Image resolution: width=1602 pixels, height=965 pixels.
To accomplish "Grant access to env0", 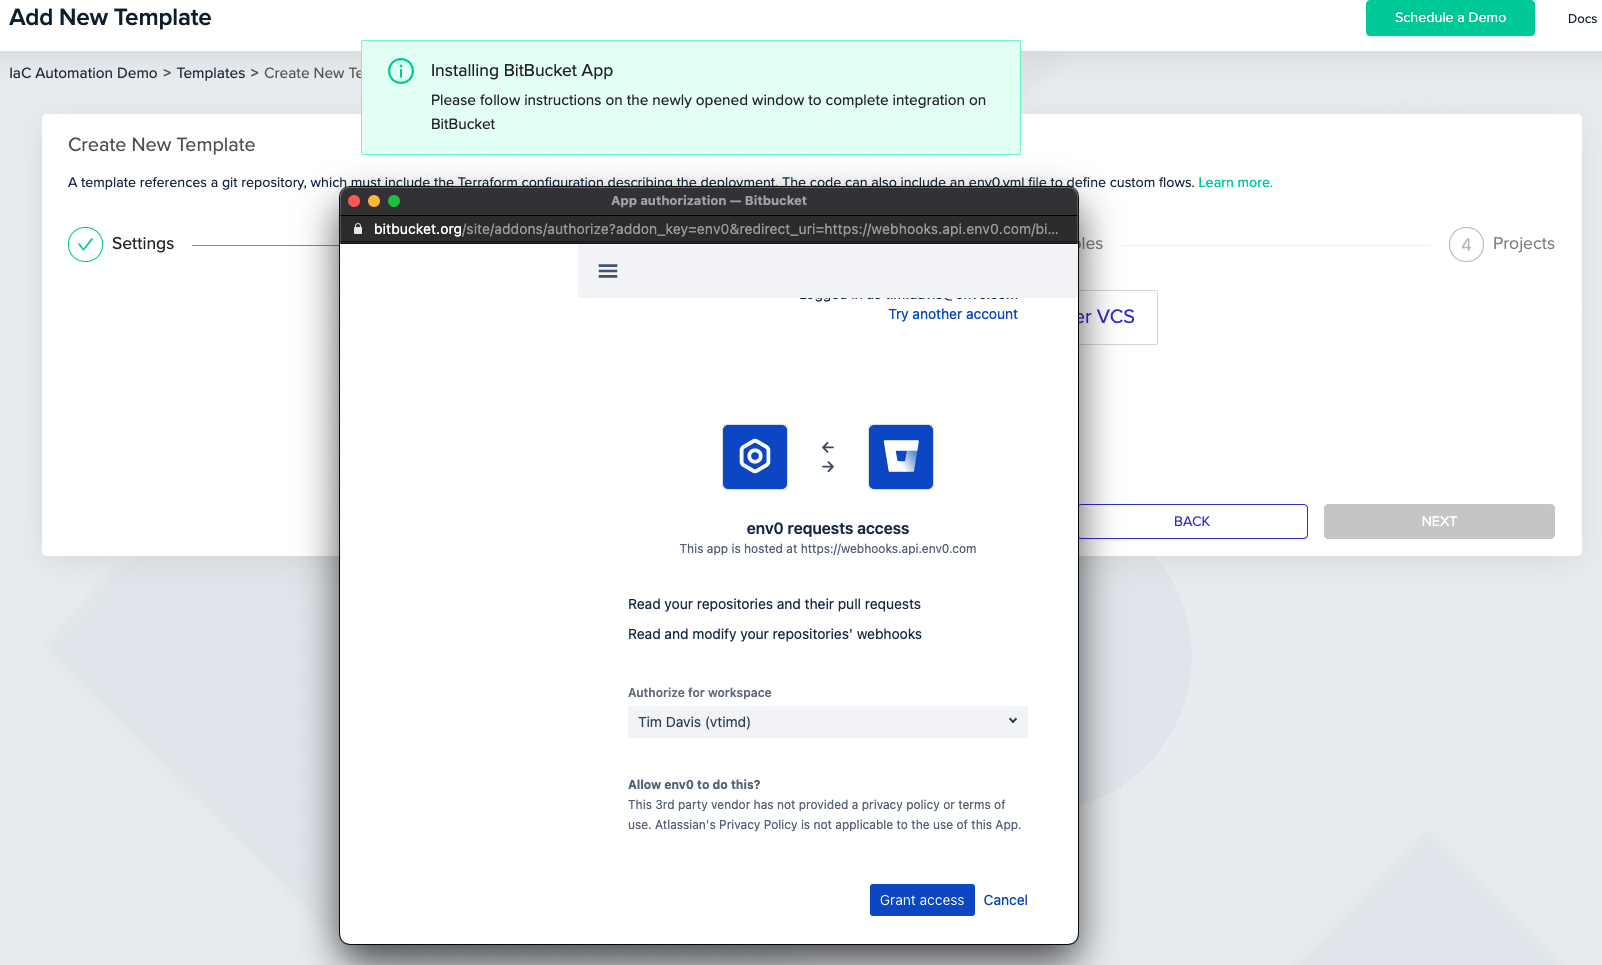I will pyautogui.click(x=922, y=900).
